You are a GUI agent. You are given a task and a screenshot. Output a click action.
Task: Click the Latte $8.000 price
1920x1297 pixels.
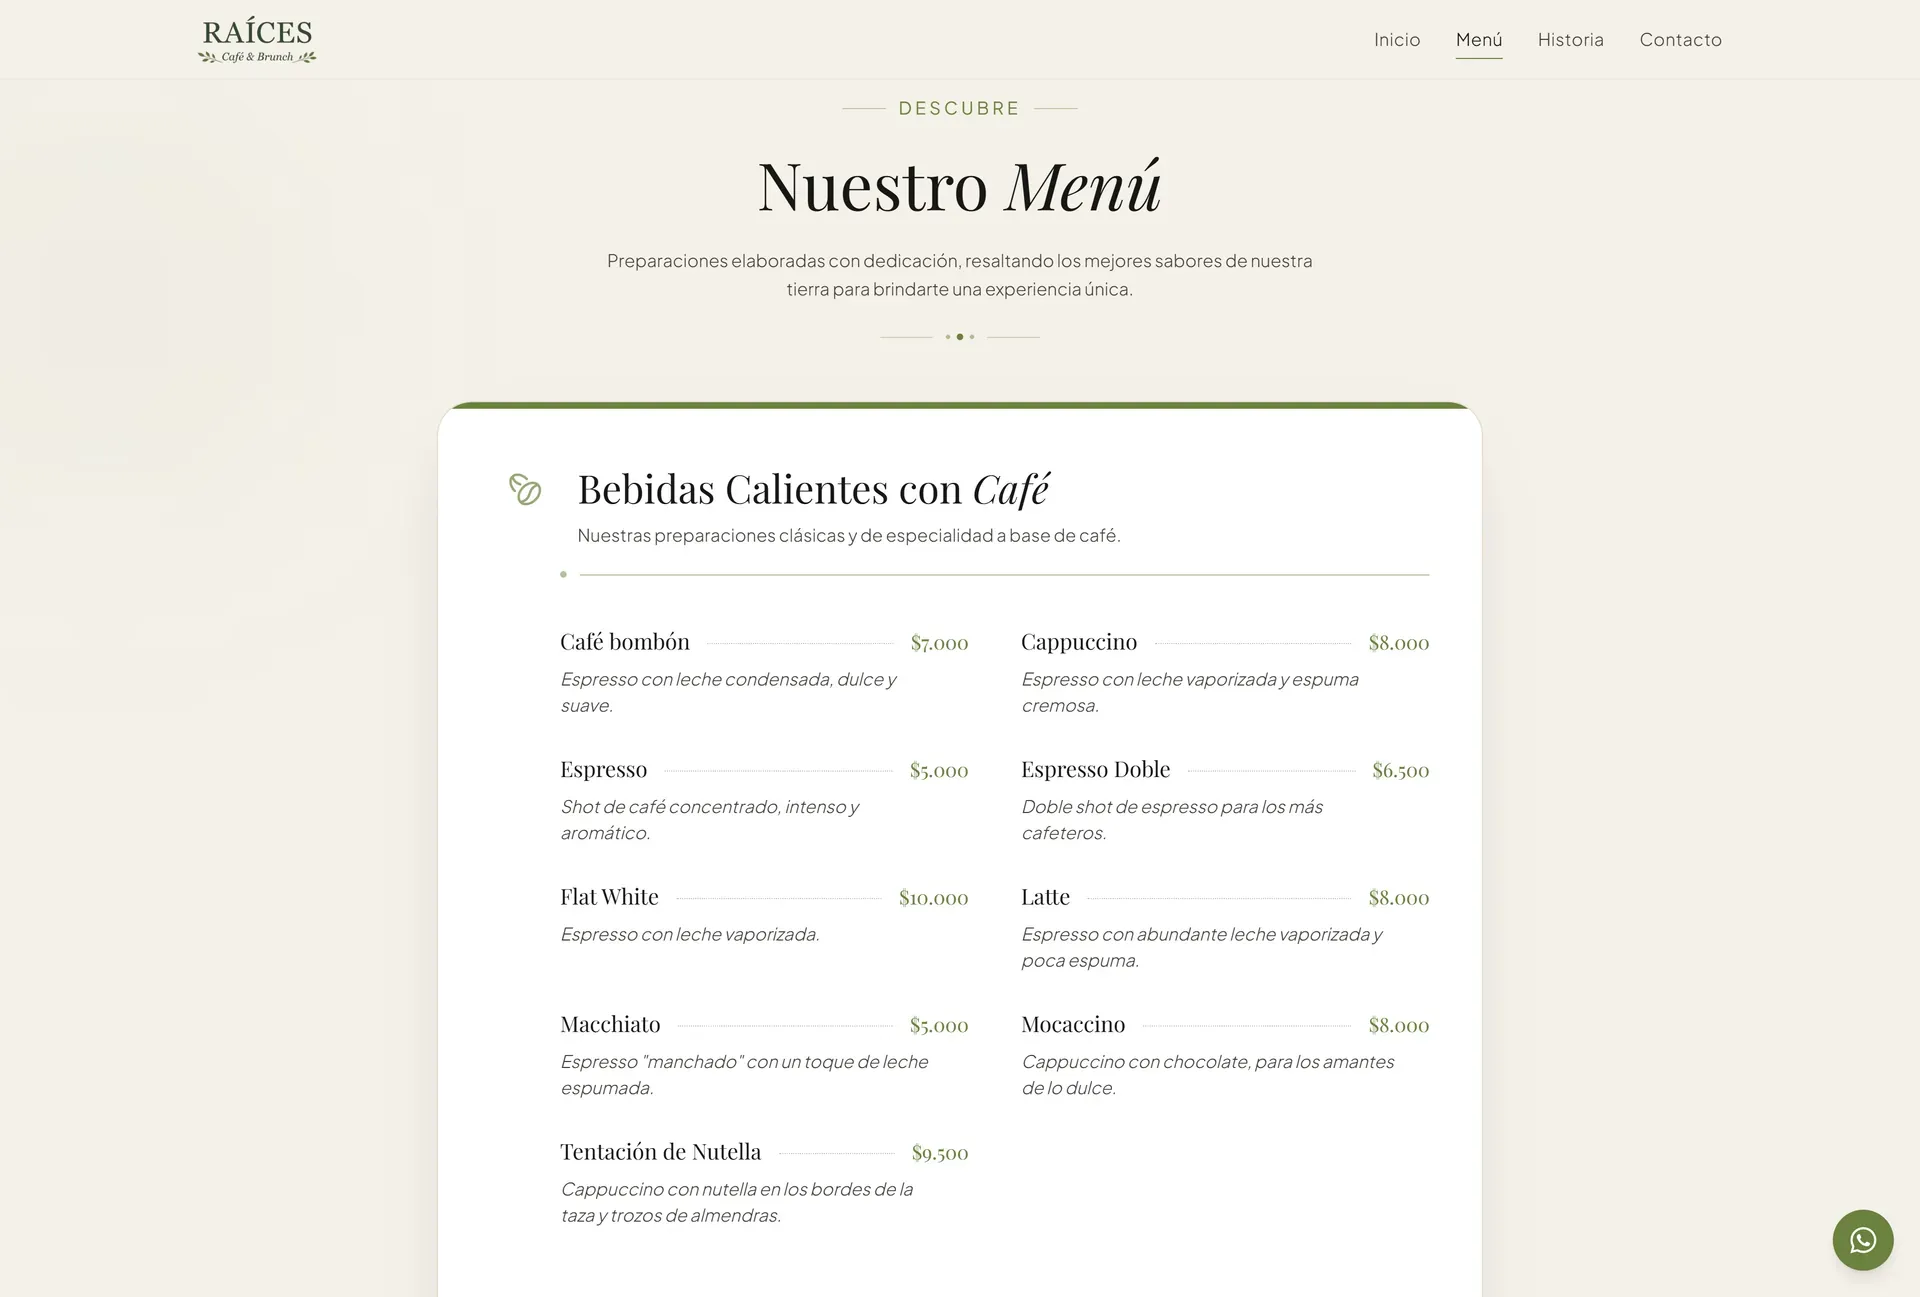click(1398, 898)
